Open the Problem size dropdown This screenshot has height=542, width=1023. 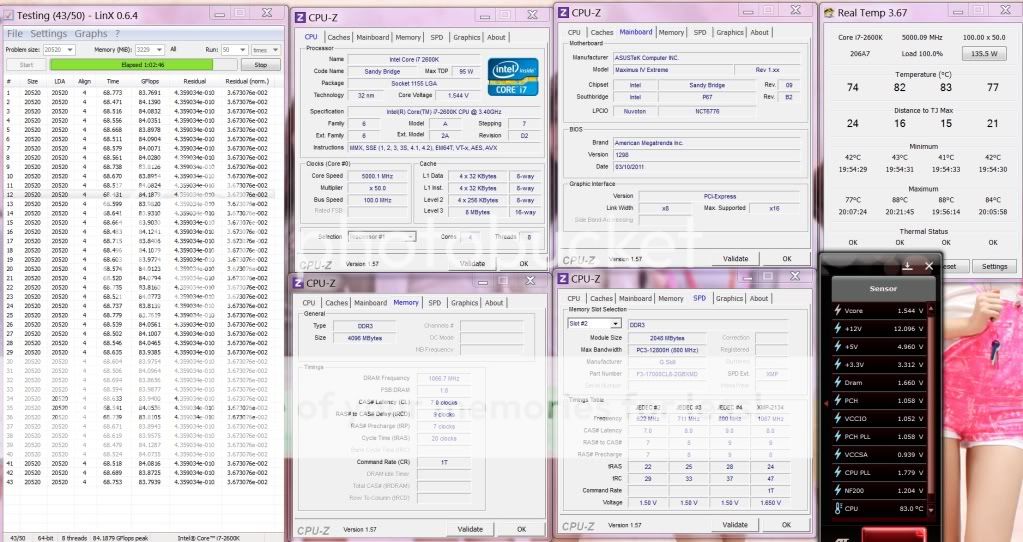(59, 49)
